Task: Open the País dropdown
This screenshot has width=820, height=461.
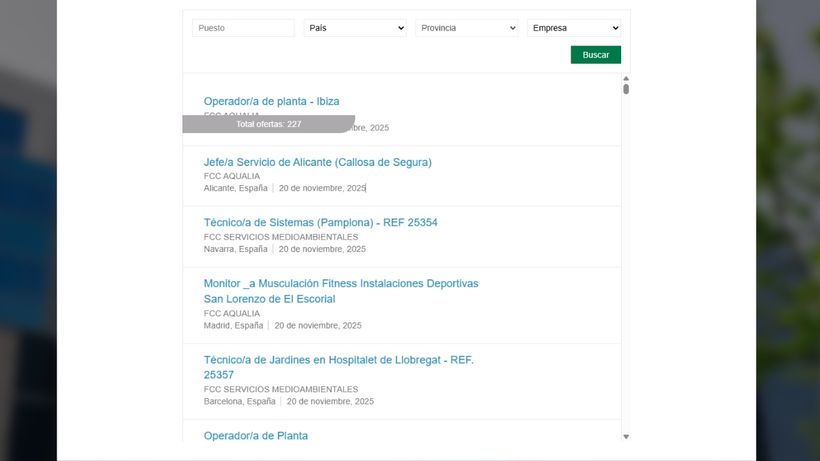Action: 355,28
